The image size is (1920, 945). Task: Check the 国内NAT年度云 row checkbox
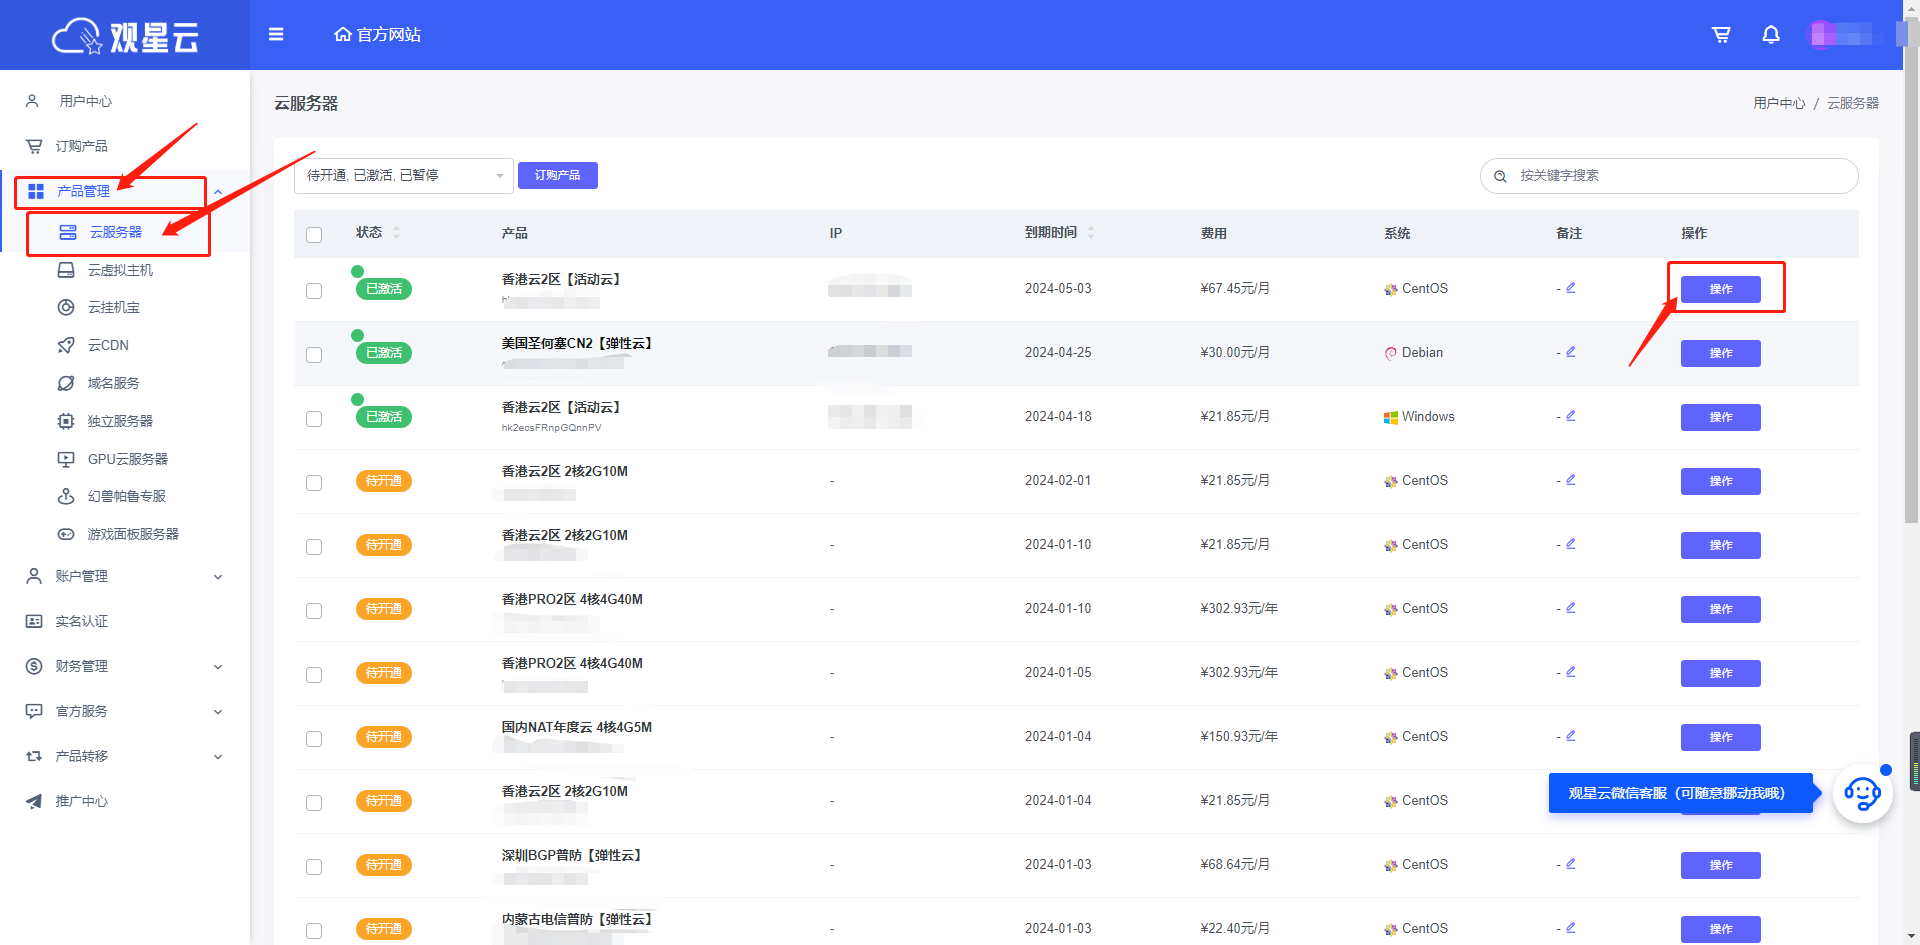[x=314, y=738]
